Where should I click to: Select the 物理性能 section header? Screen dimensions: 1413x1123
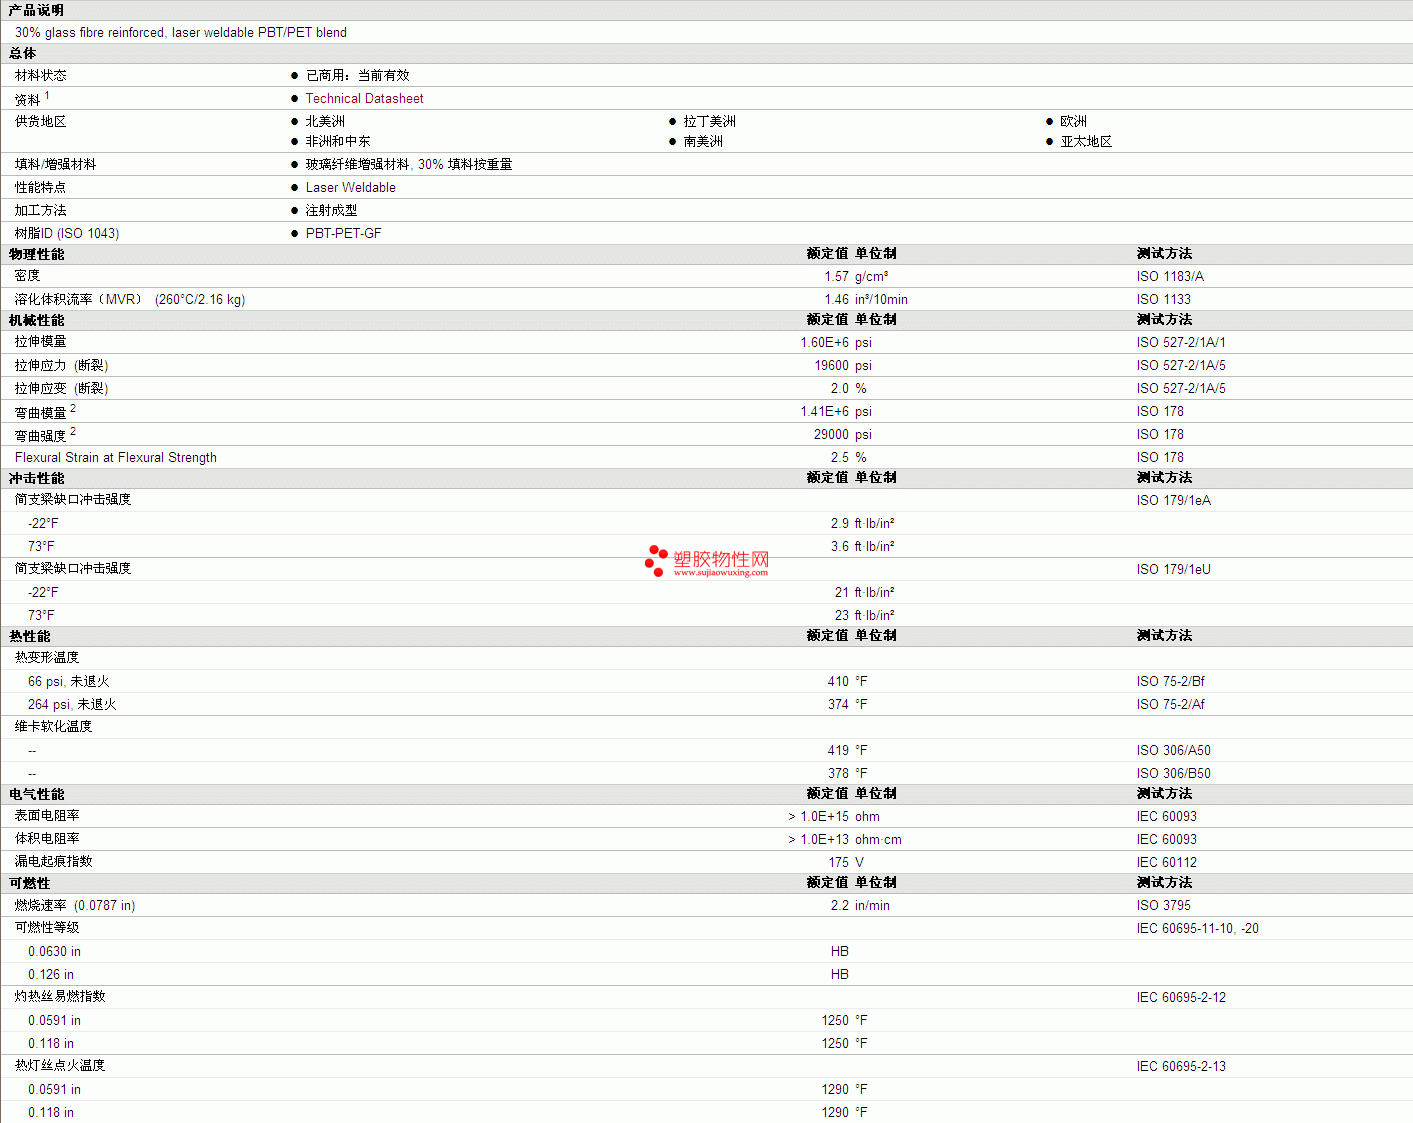tap(36, 254)
